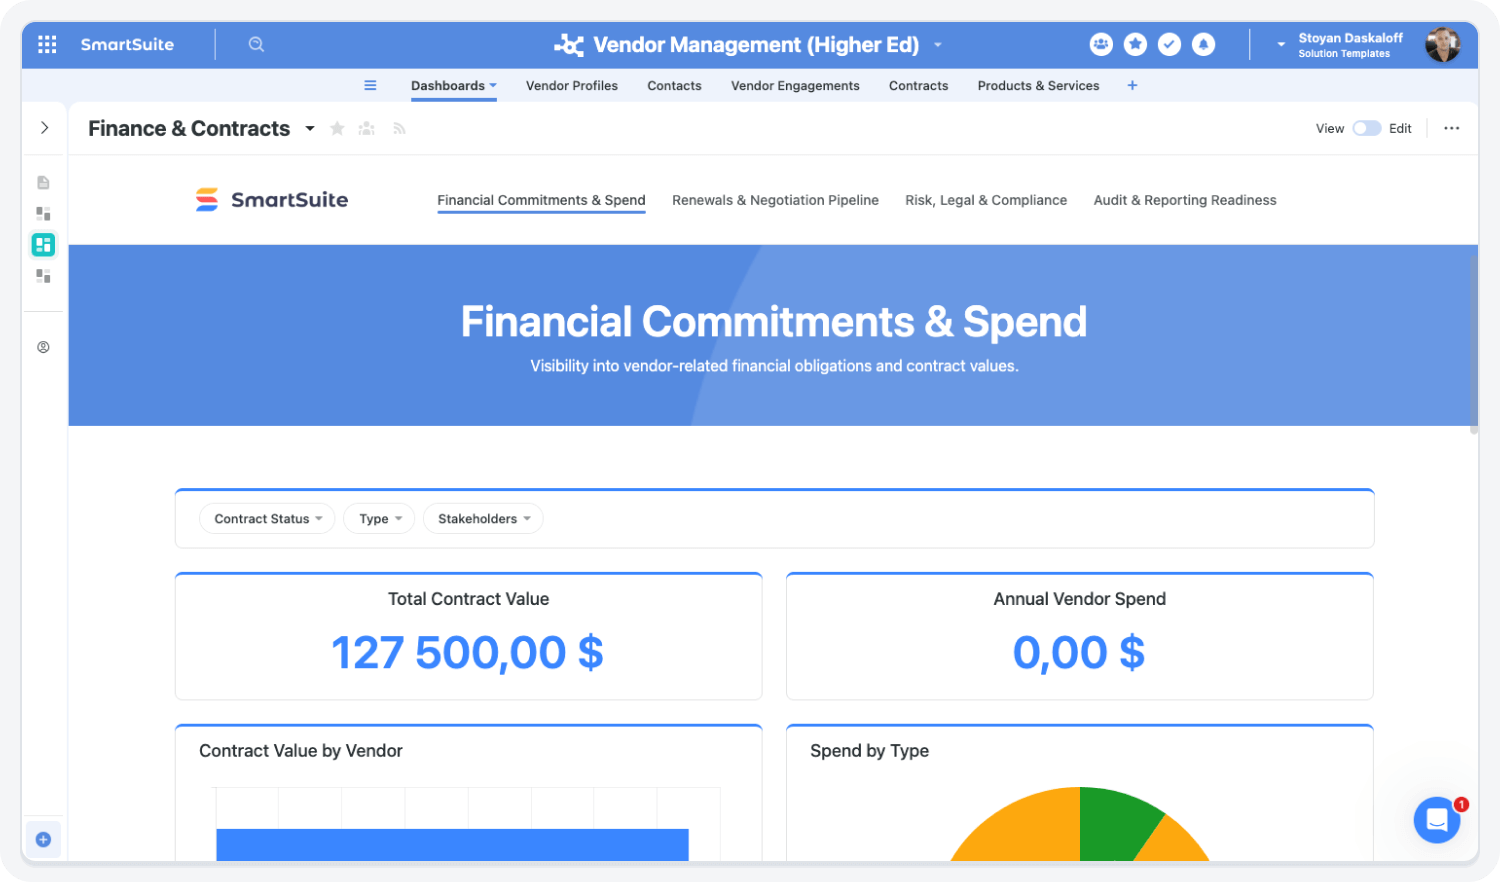Screen dimensions: 1500x882
Task: Open the members icon in top bar
Action: [1101, 44]
